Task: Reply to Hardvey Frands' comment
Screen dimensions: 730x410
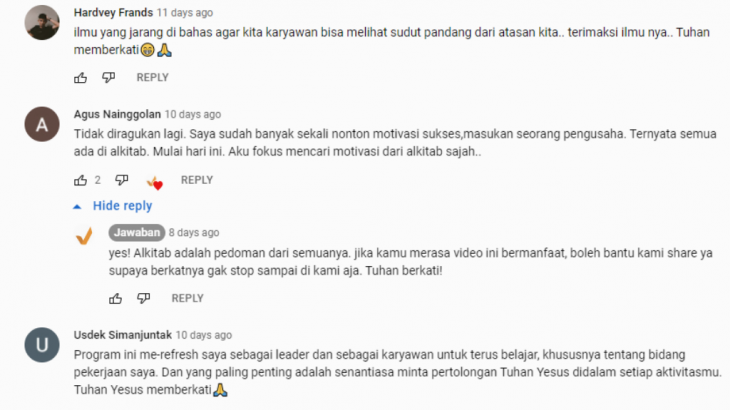Action: 152,77
